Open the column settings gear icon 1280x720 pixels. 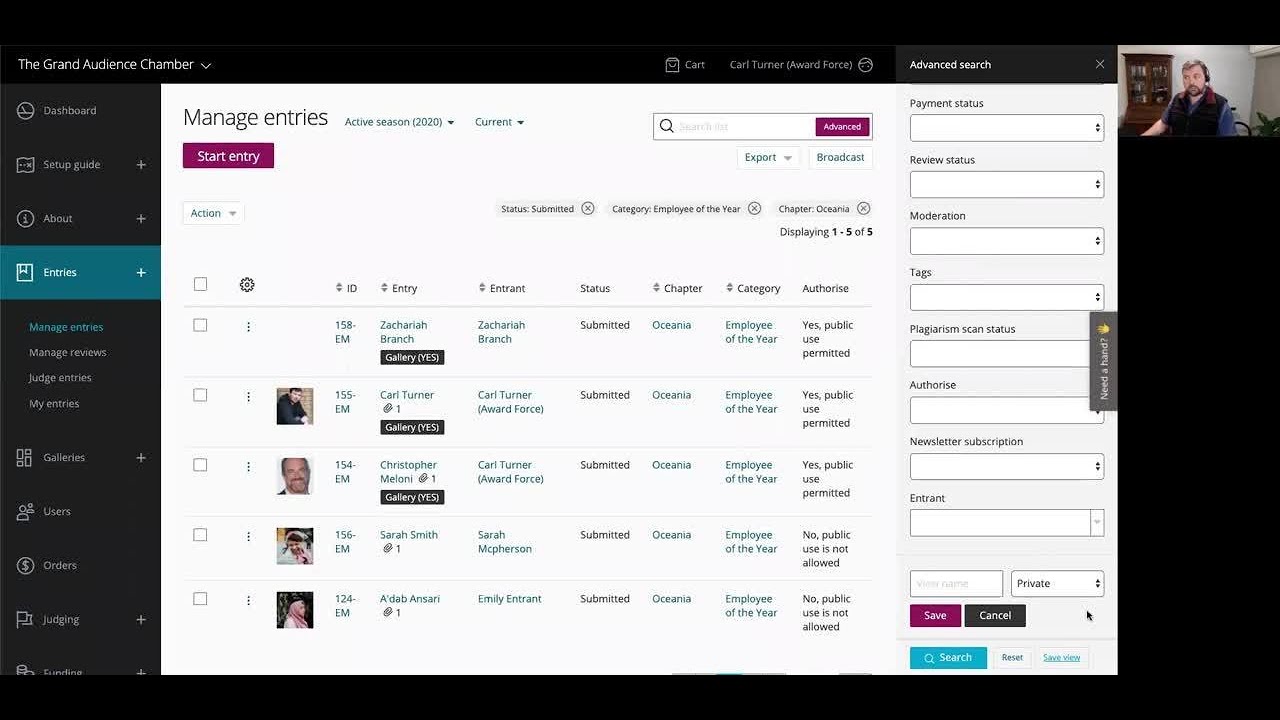click(247, 285)
